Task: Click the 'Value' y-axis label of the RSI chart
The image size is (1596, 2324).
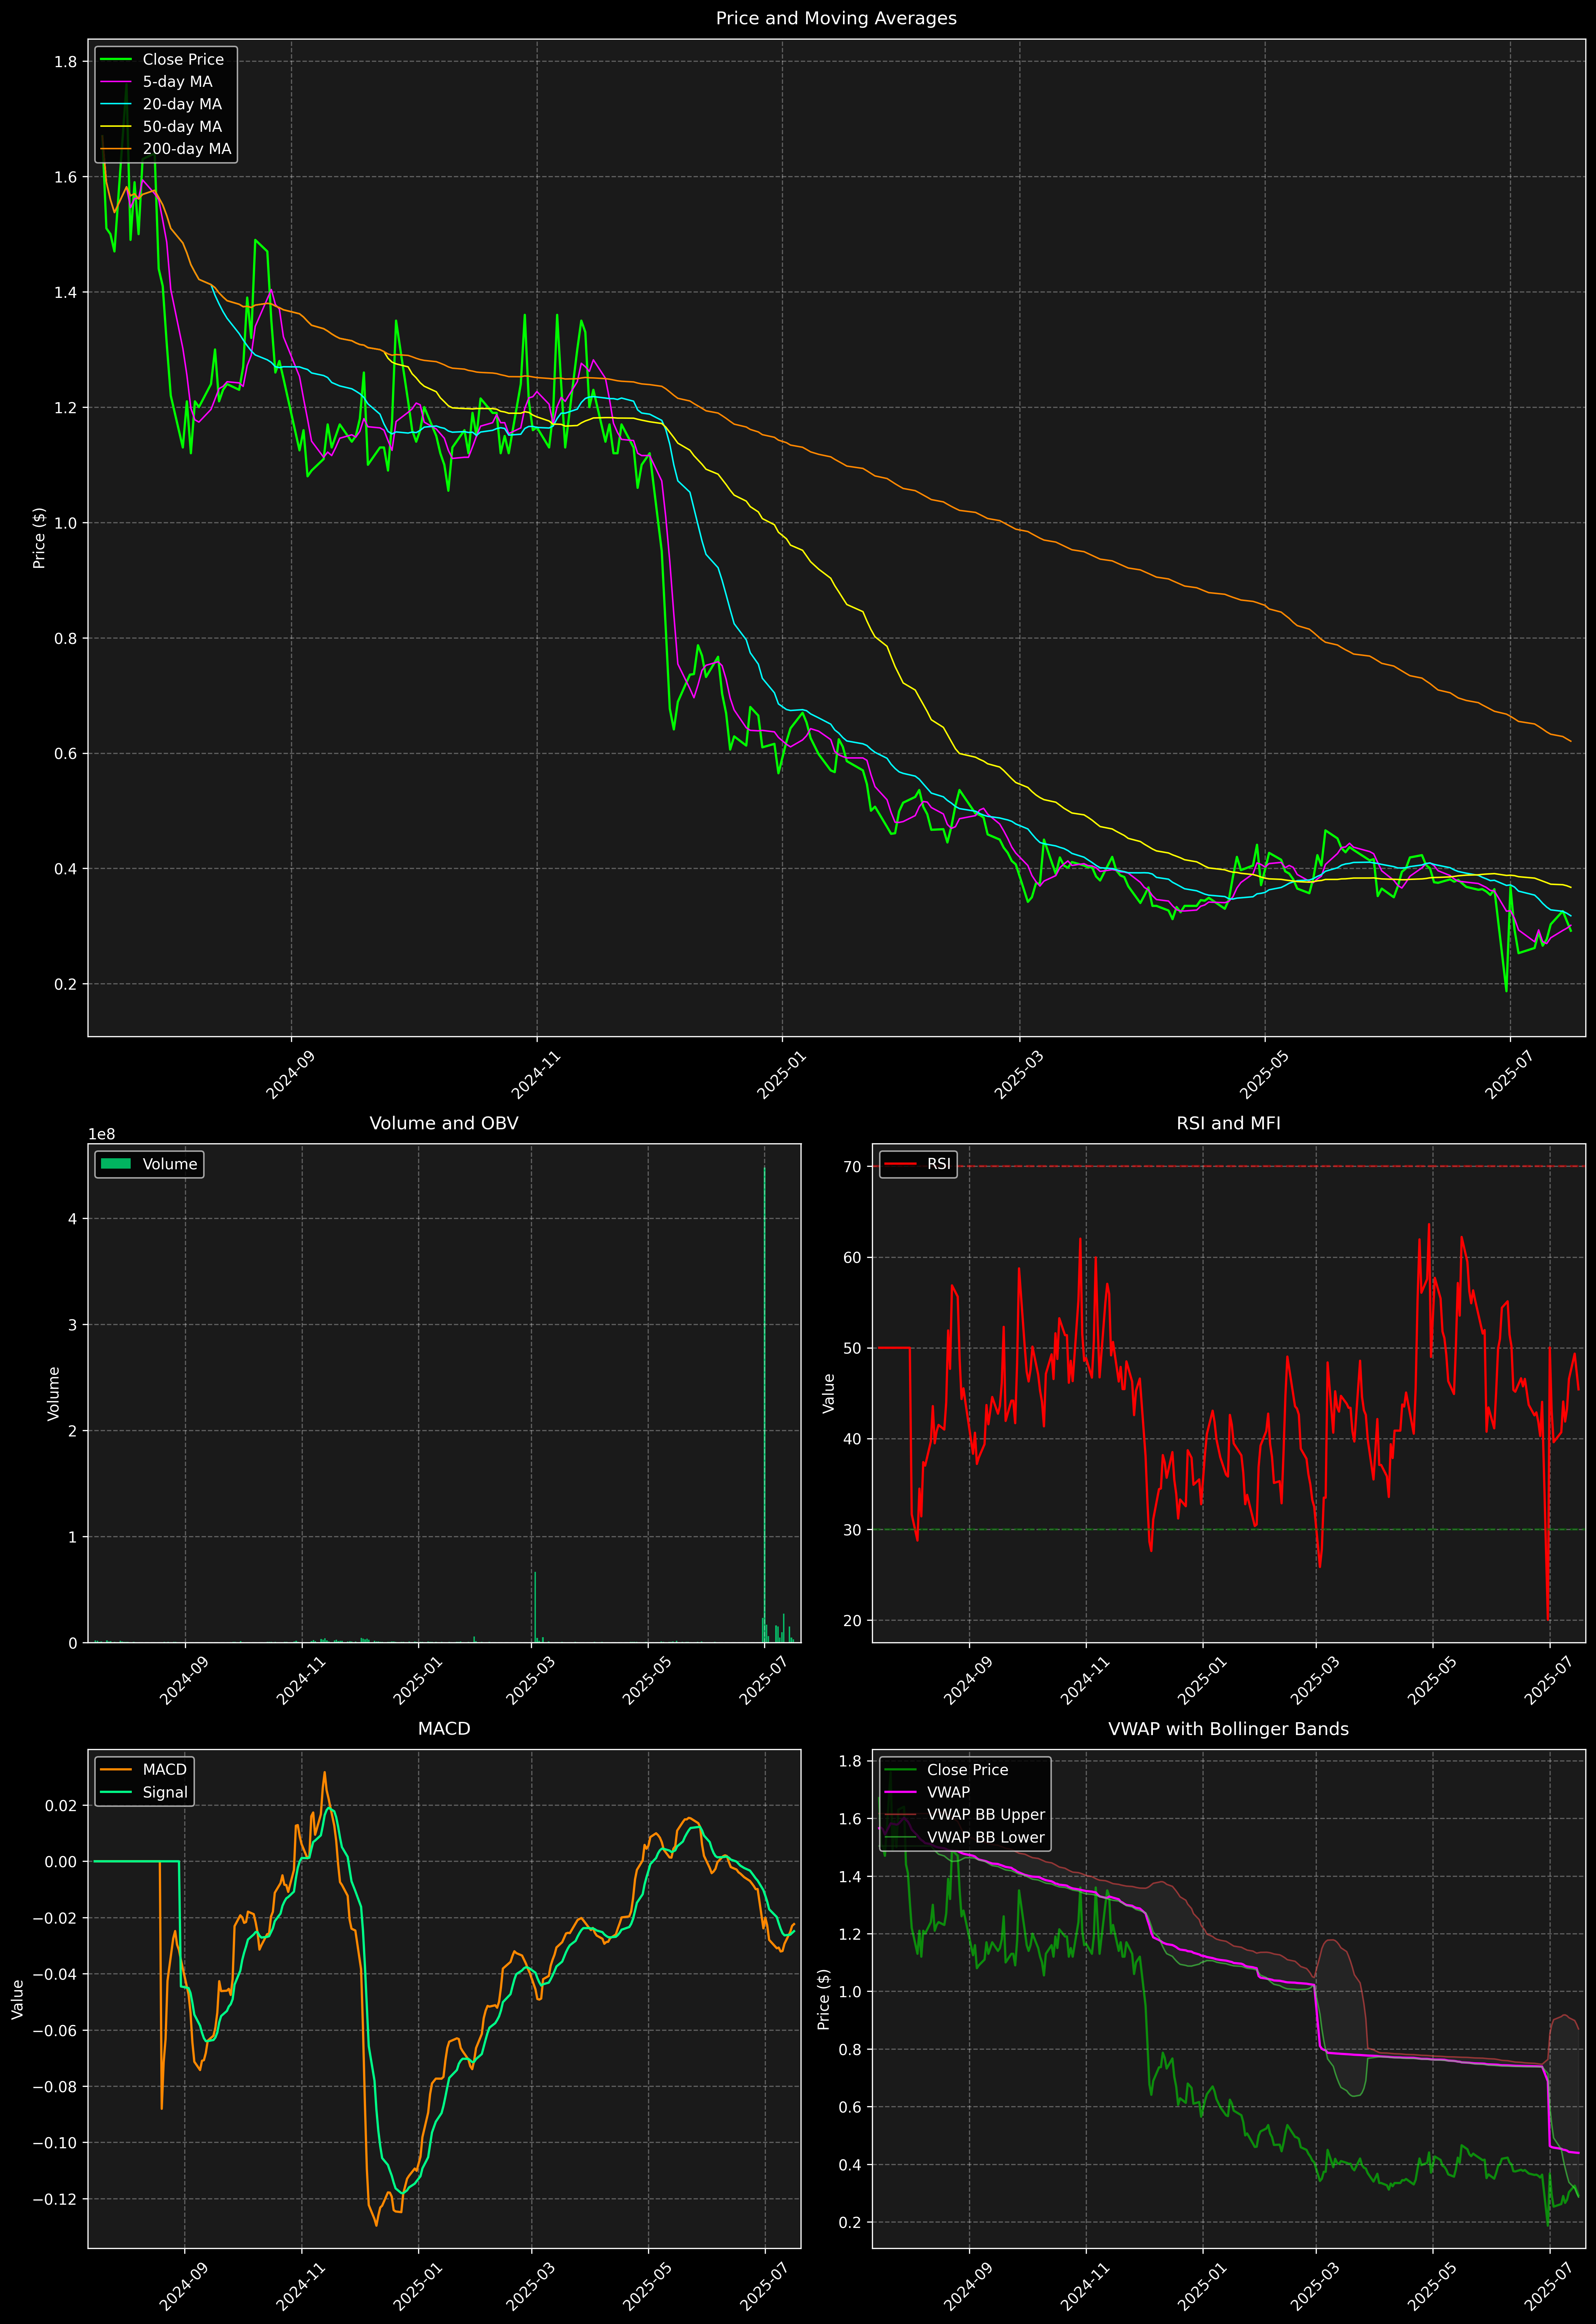Action: 828,1393
